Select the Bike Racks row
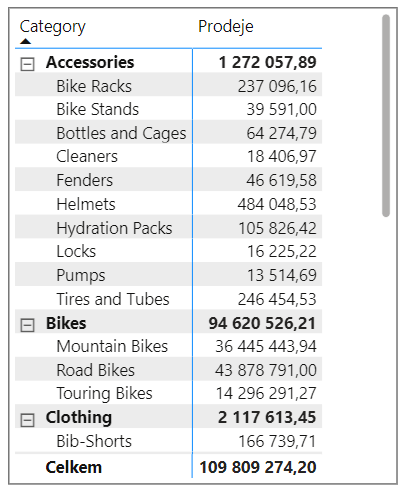Screen dimensions: 407x491 [x=169, y=86]
